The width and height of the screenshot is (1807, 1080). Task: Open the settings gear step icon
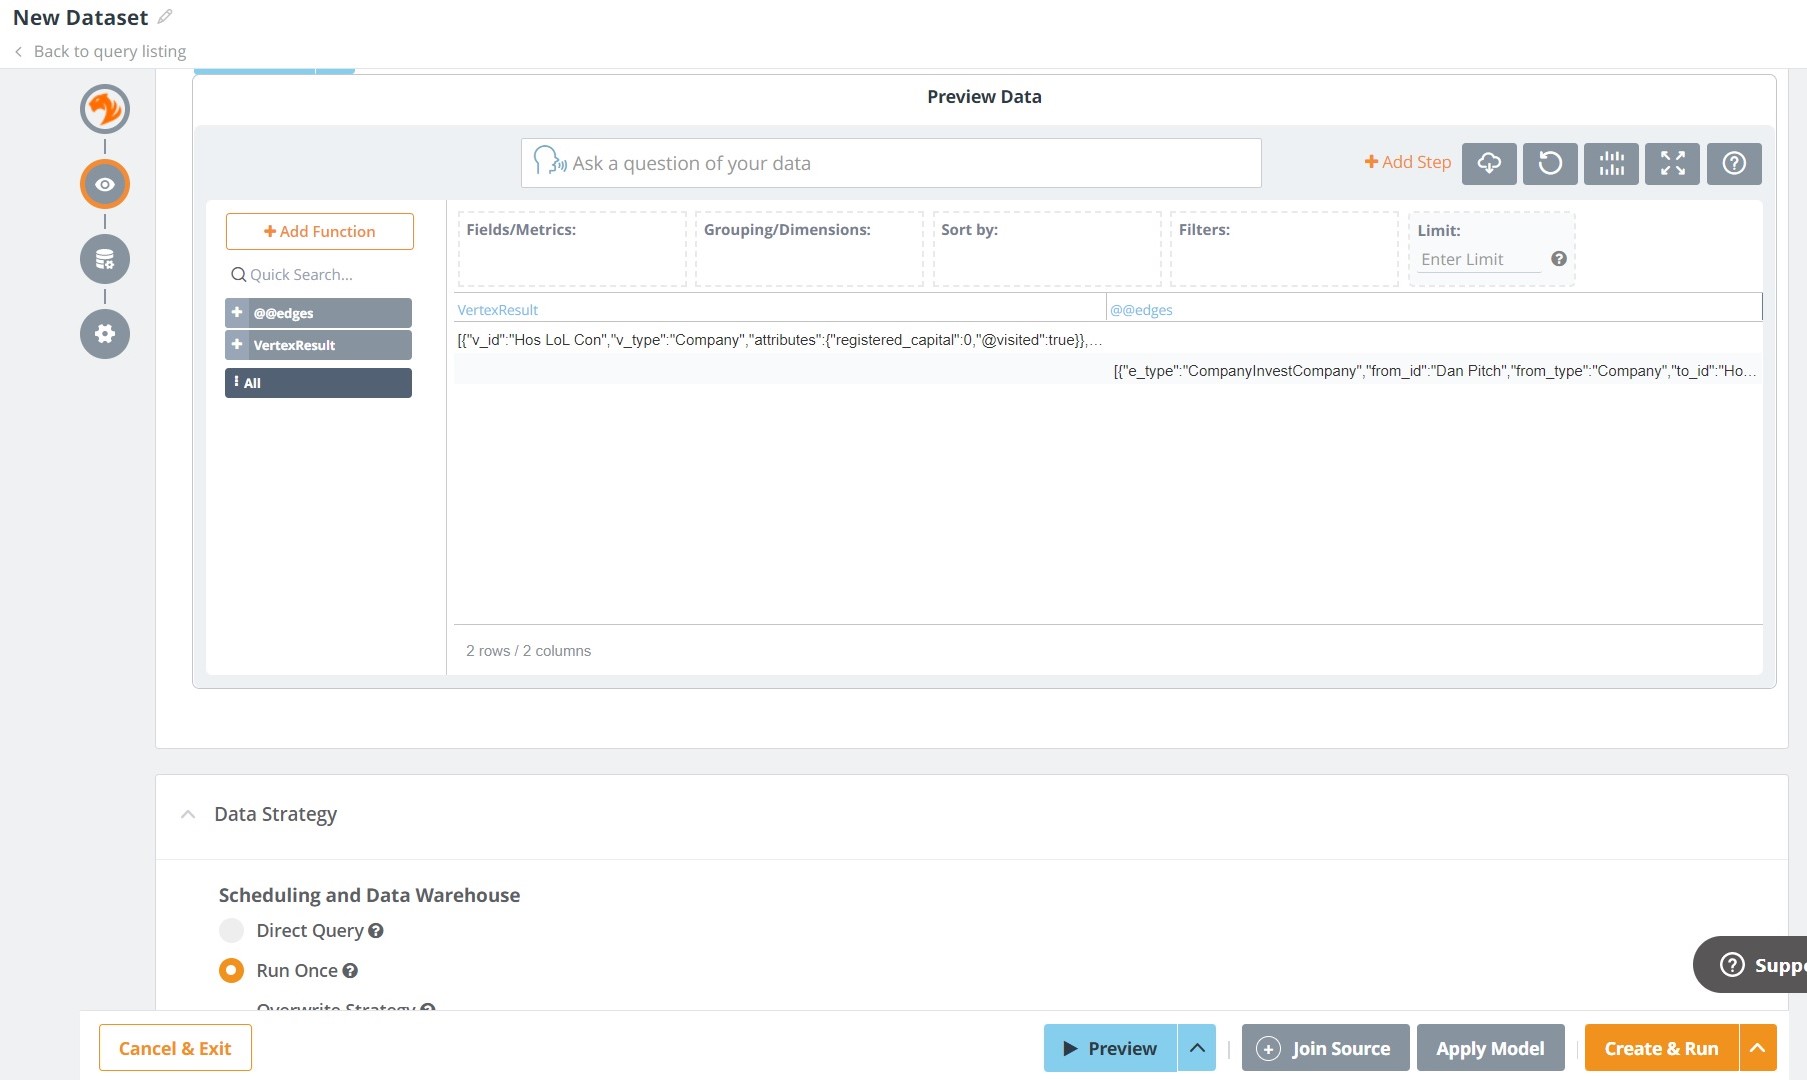pyautogui.click(x=104, y=334)
